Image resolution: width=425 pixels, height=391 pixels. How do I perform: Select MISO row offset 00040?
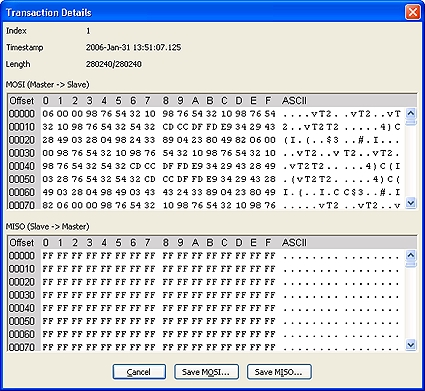(22, 308)
